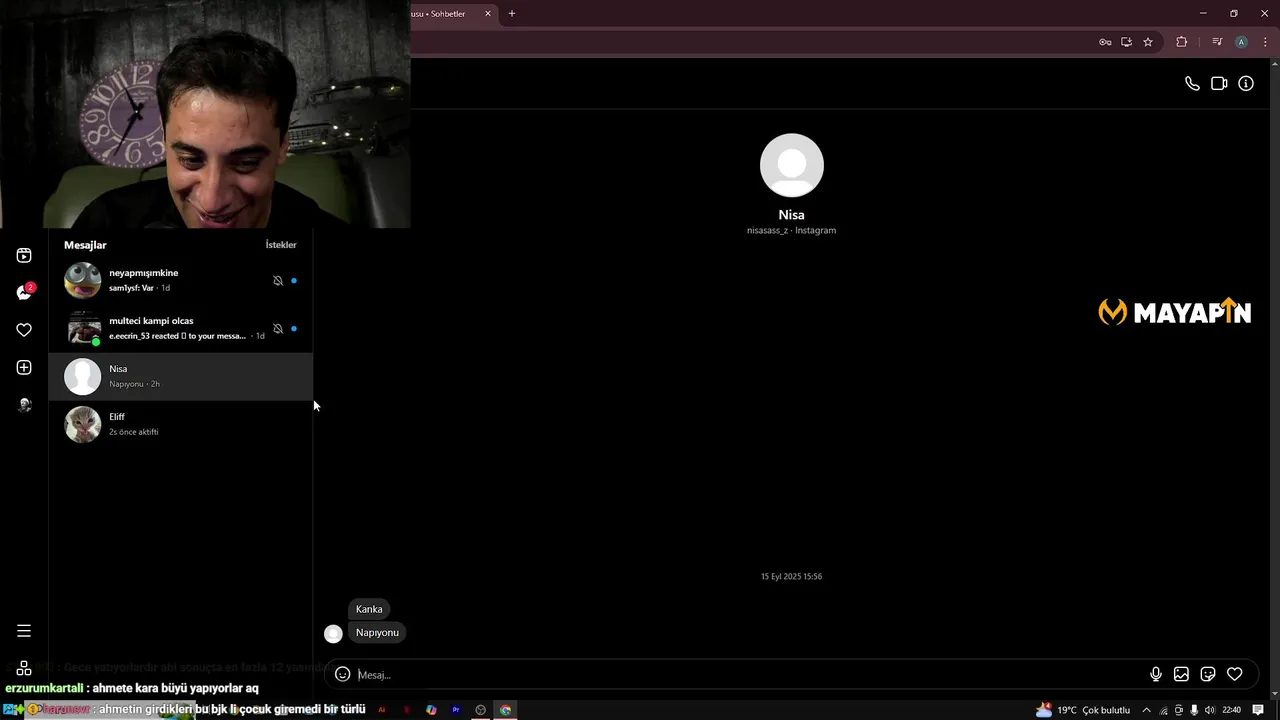1280x720 pixels.
Task: Open the password manager key icon
Action: tap(1105, 42)
